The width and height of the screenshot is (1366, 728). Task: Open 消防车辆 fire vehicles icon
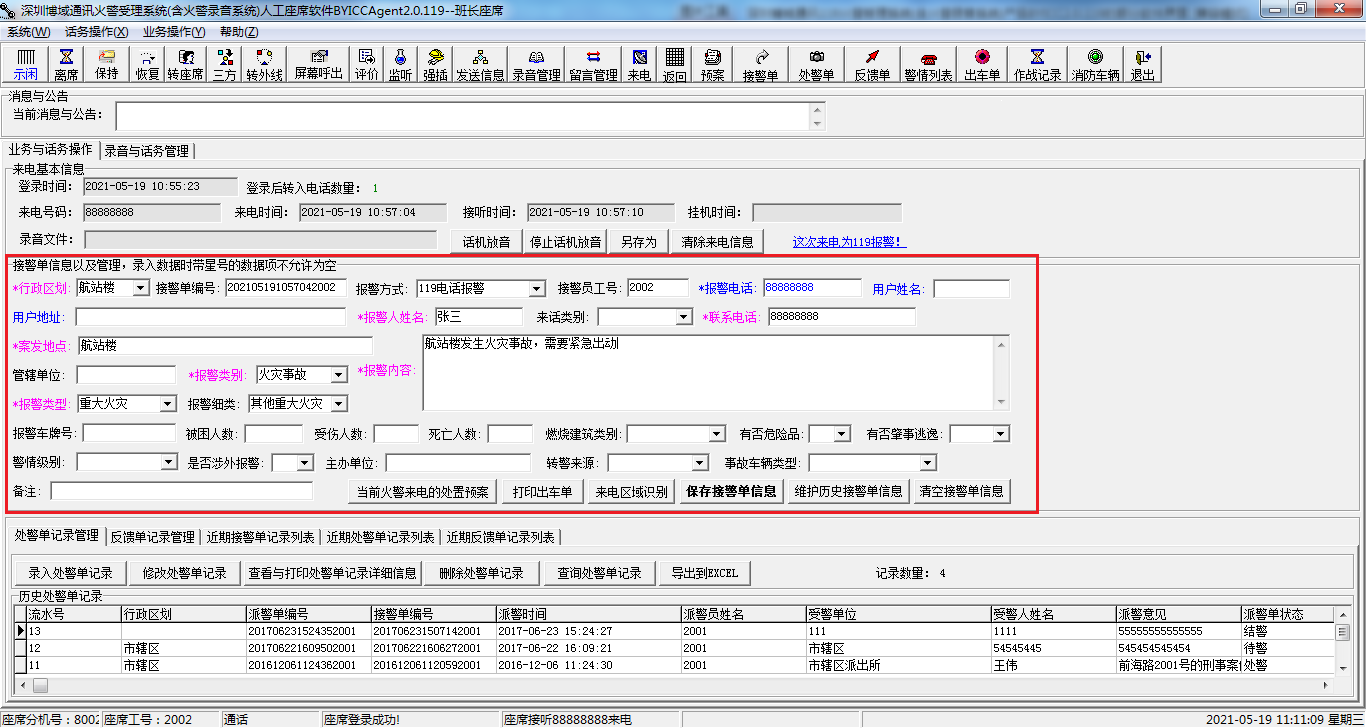(x=1096, y=65)
